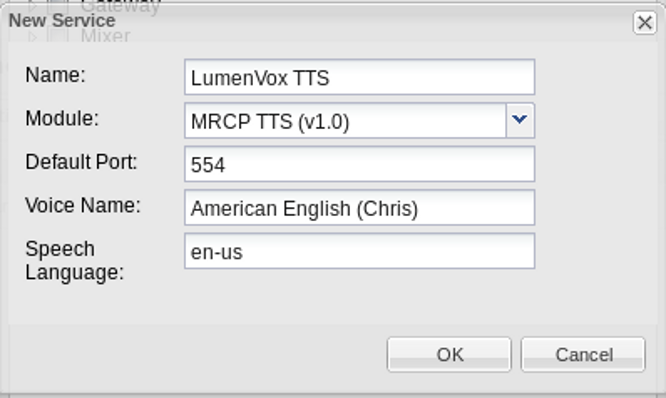Viewport: 666px width, 398px height.
Task: Close the New Service dialog with X
Action: 645,23
